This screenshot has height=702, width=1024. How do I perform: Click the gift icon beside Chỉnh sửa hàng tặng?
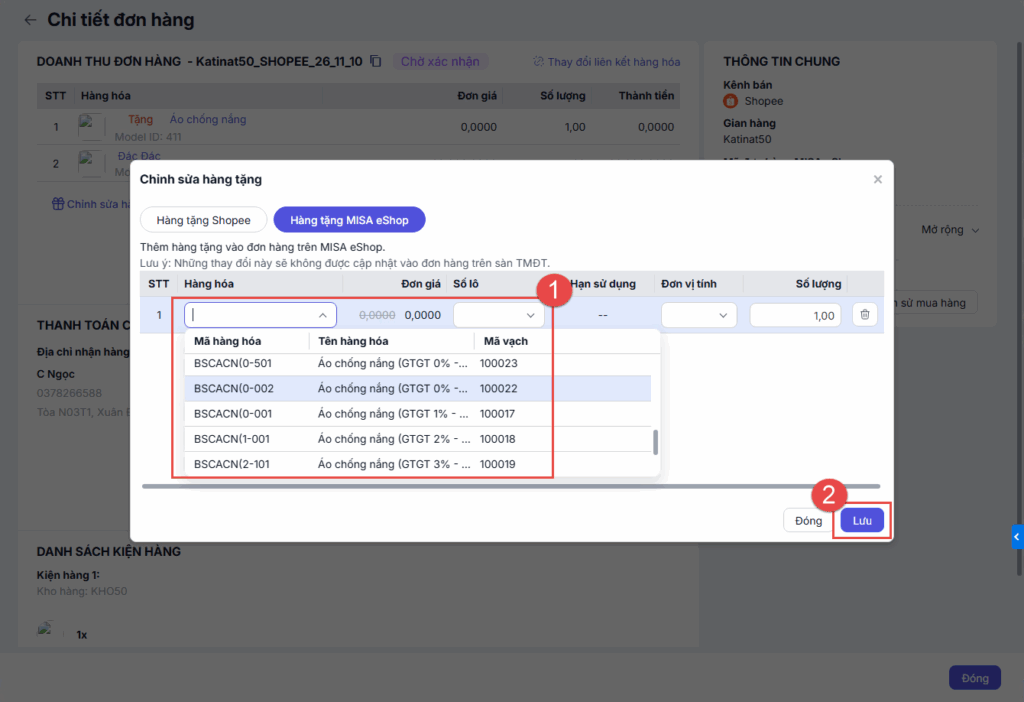pos(57,204)
